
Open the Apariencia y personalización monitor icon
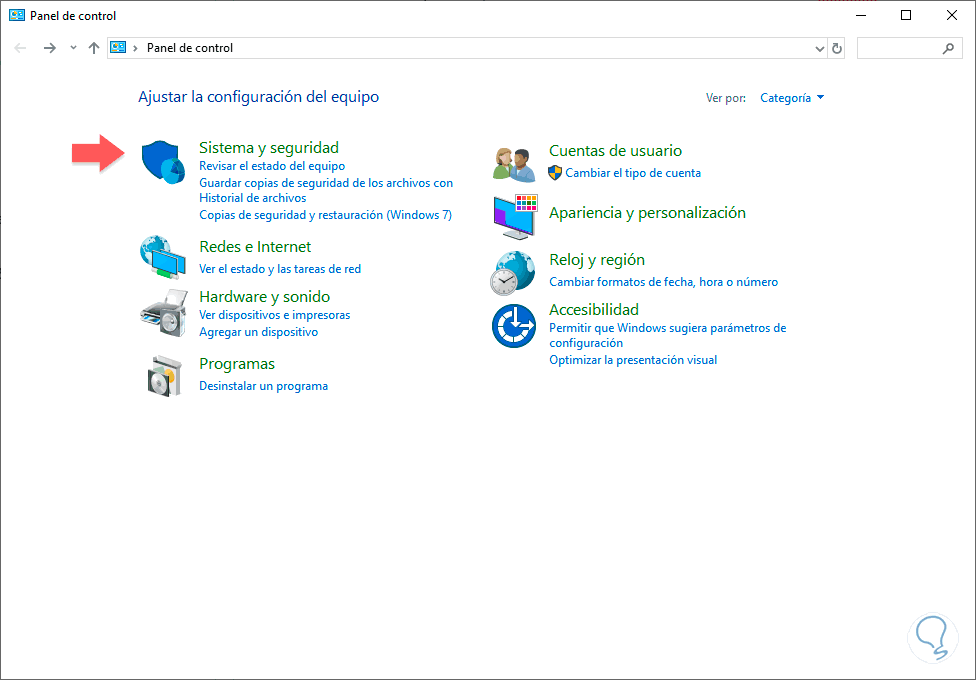[x=515, y=216]
